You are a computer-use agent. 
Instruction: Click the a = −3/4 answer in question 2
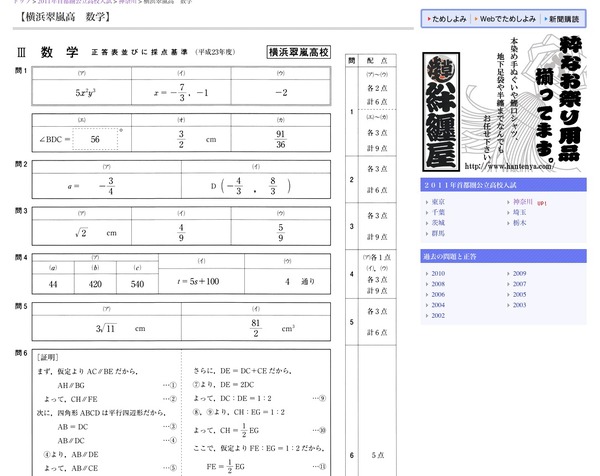click(x=91, y=186)
